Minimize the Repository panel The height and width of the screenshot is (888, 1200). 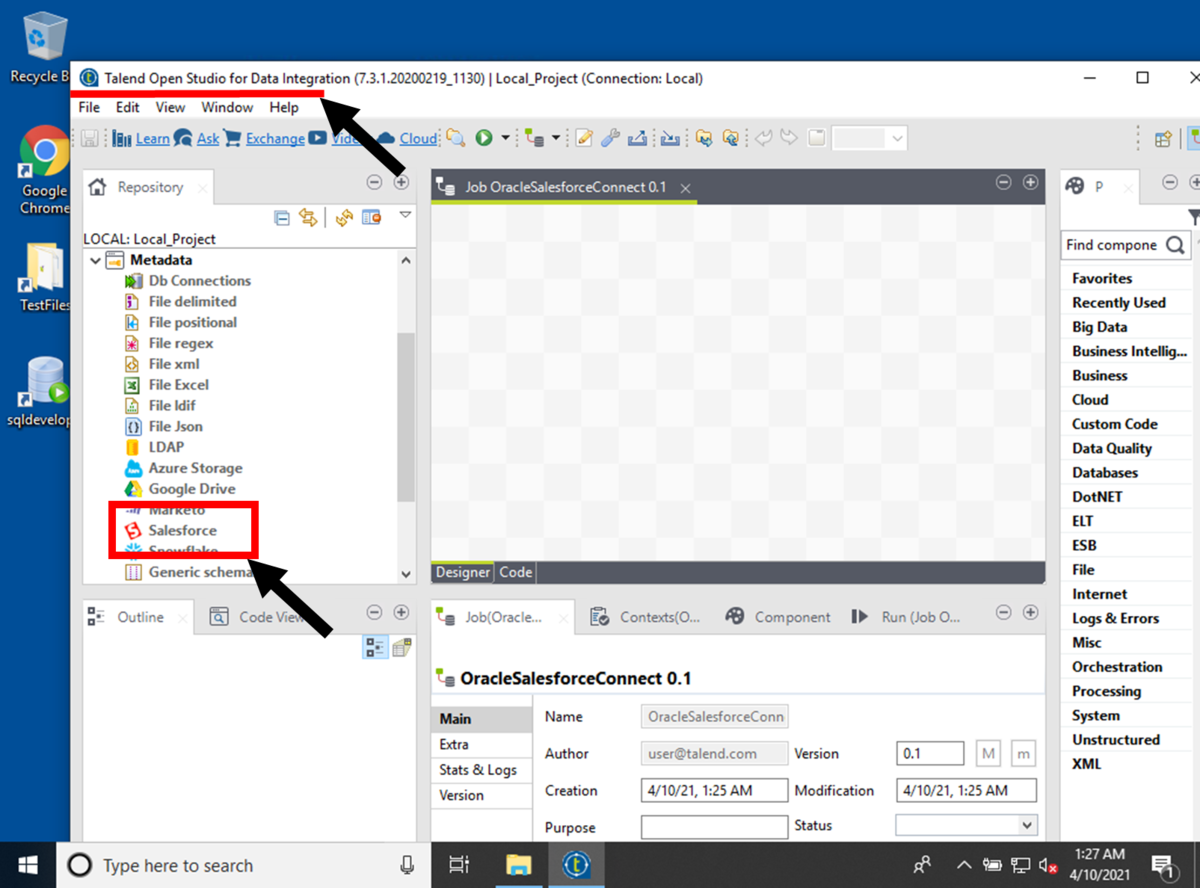pos(374,182)
